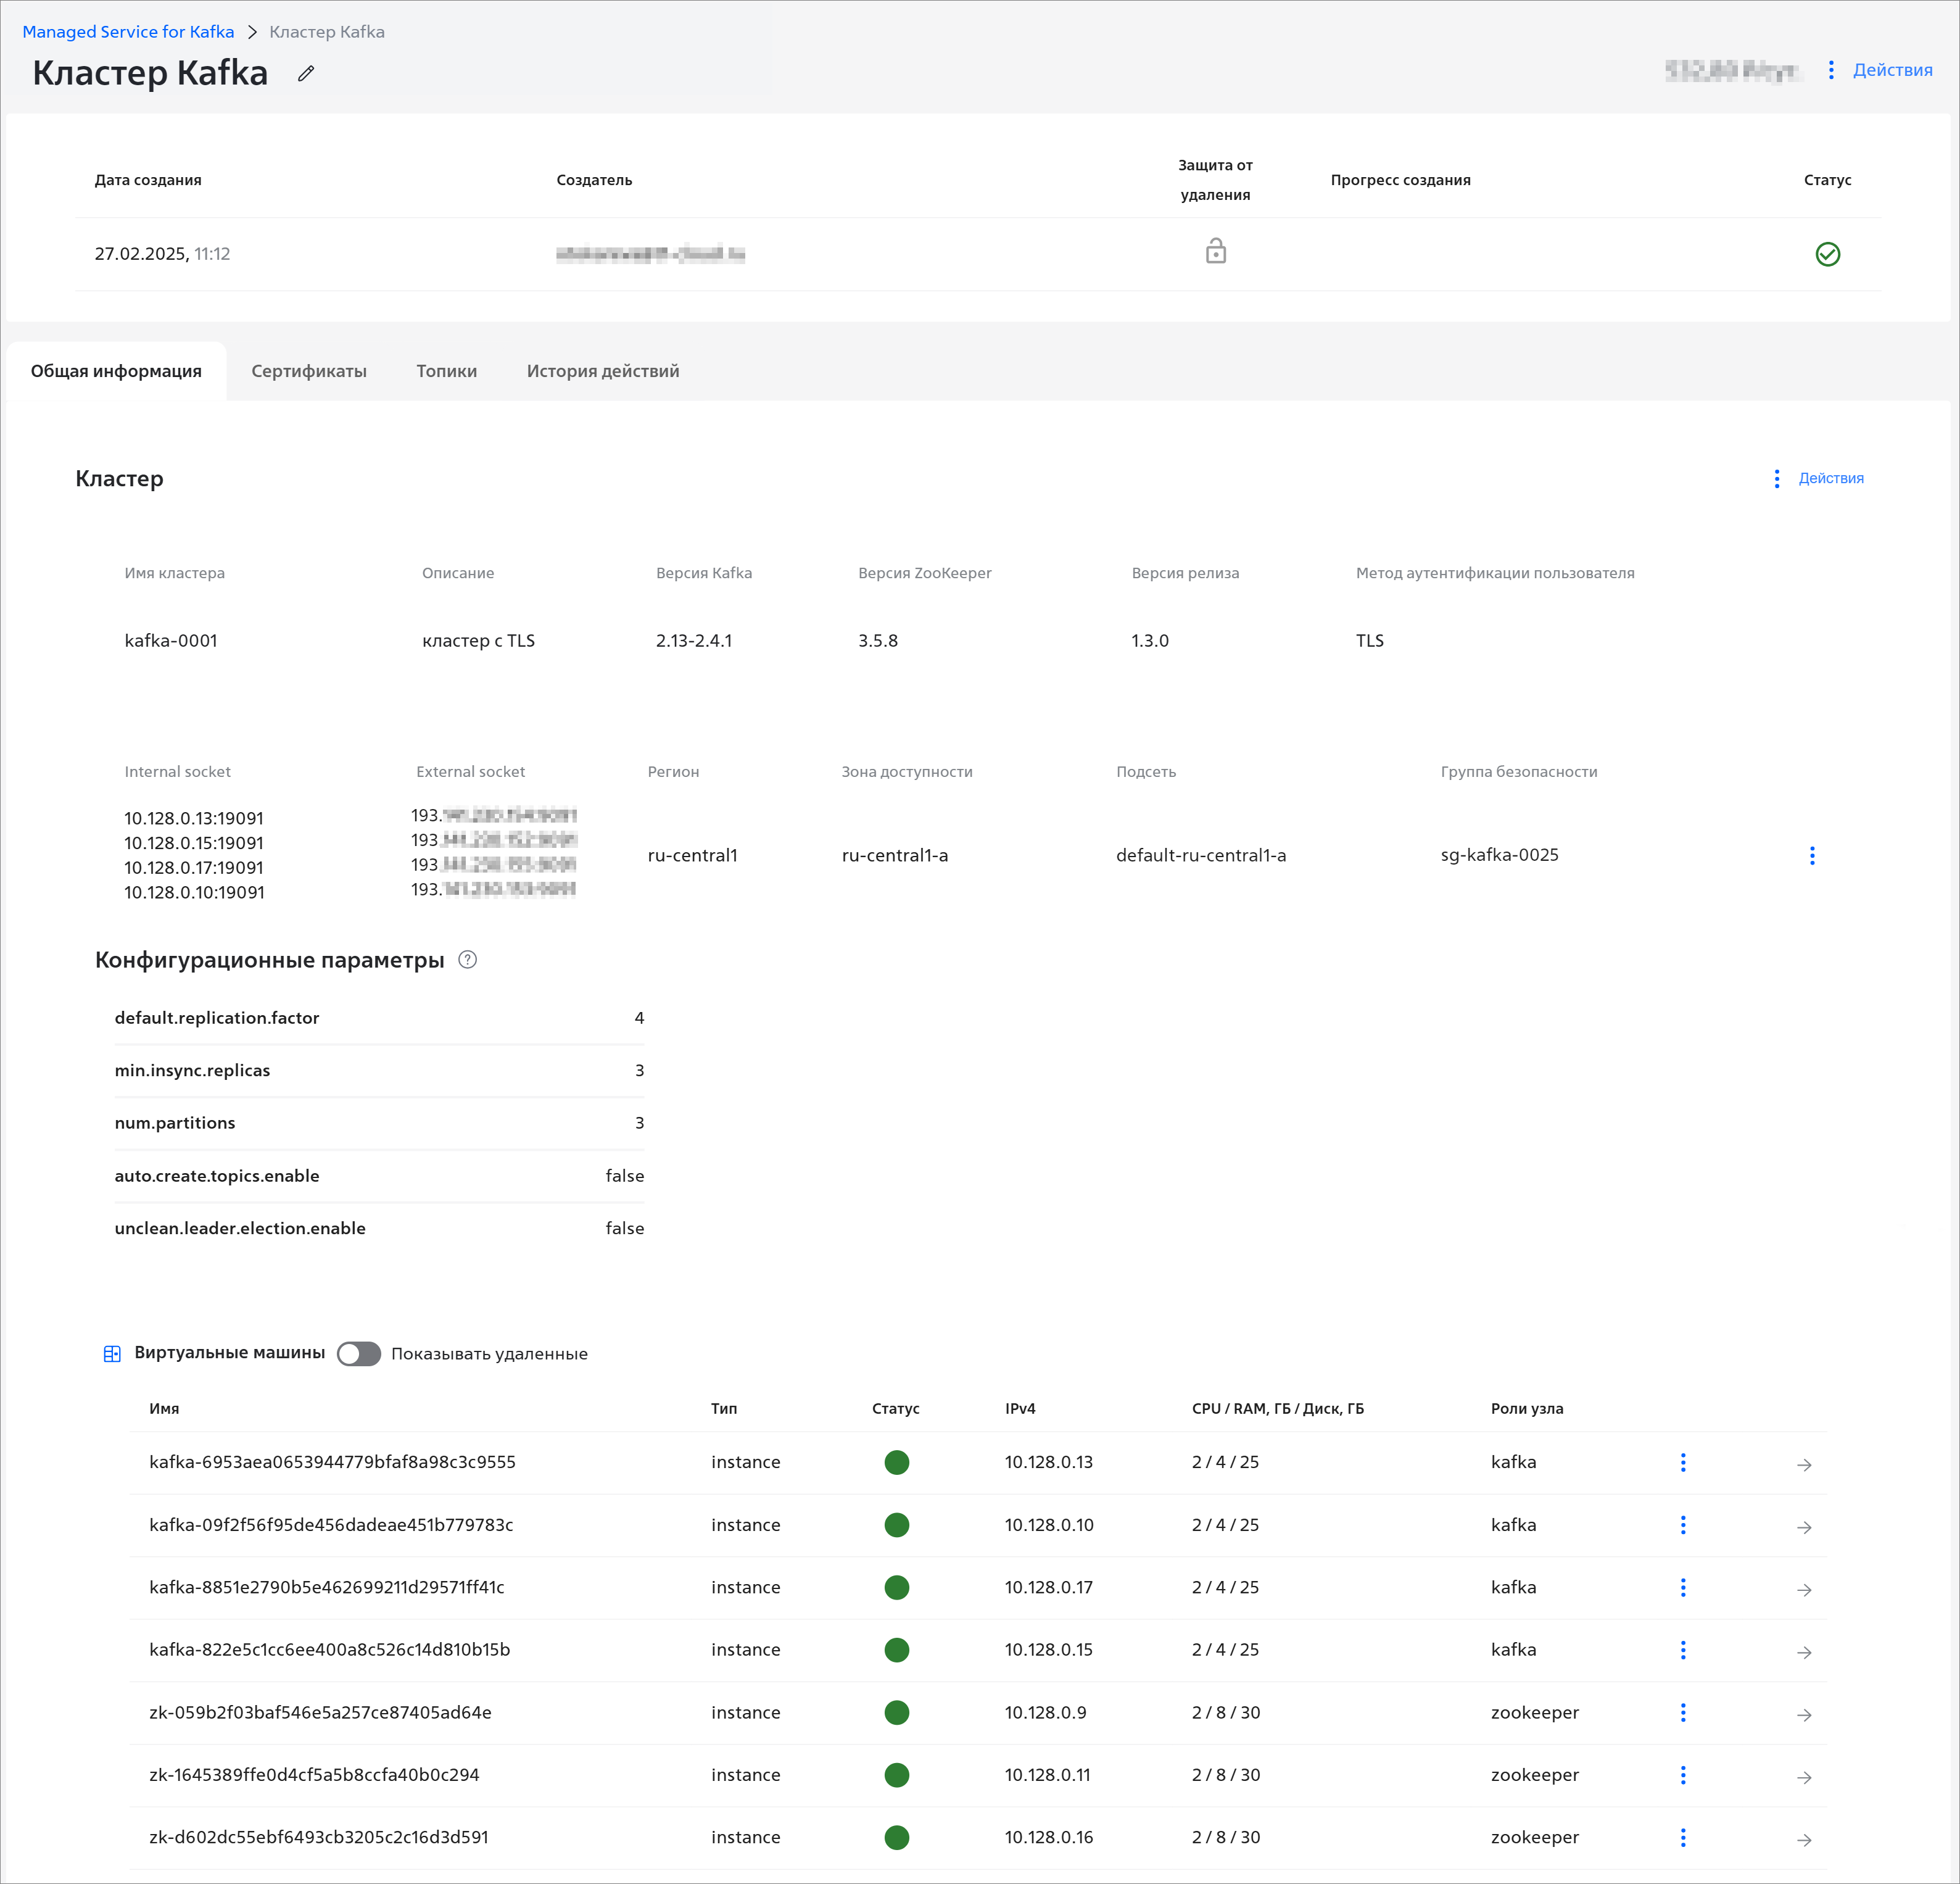The width and height of the screenshot is (1960, 1884).
Task: Click the zone value ru-central1-a
Action: (x=895, y=855)
